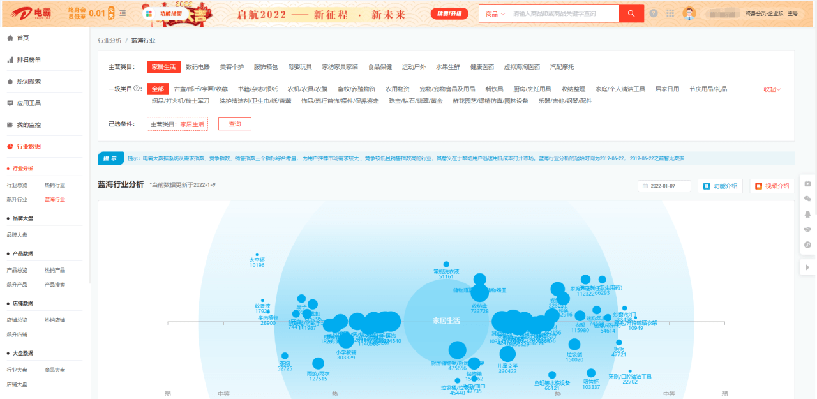The image size is (817, 399).
Task: Go to 首页 in the sidebar
Action: click(x=19, y=38)
